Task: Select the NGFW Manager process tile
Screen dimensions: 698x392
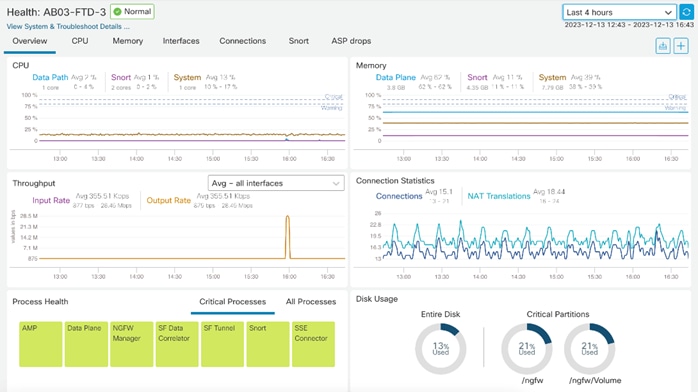Action: pos(131,344)
